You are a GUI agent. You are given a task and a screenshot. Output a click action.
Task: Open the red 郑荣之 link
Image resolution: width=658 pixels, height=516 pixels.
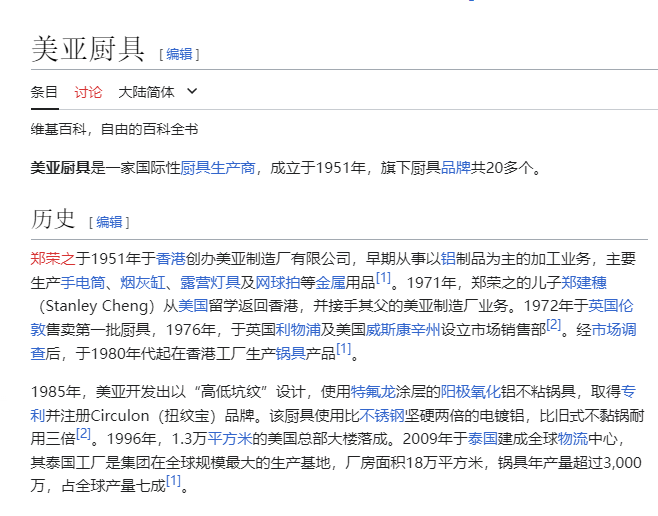tap(53, 258)
